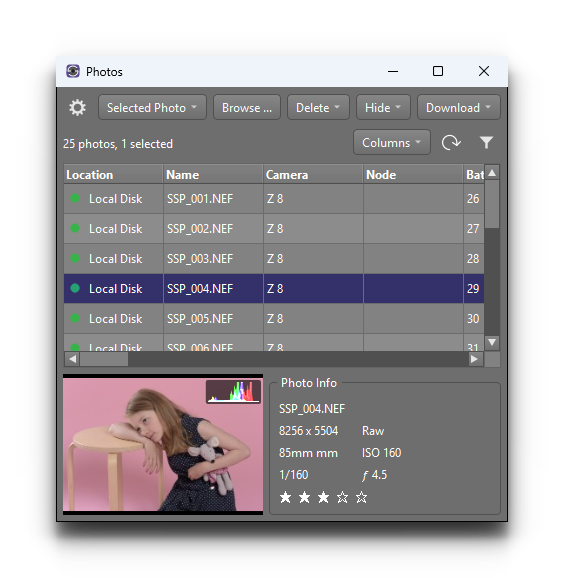Click the preview thumbnail of the girl
This screenshot has height=578, width=564.
coord(163,444)
